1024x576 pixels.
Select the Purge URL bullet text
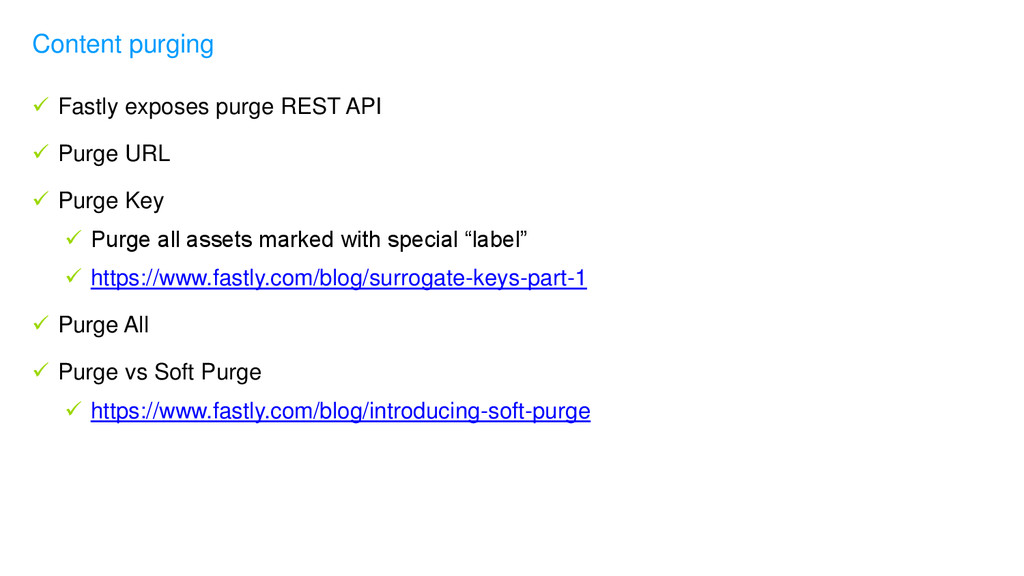pyautogui.click(x=114, y=153)
